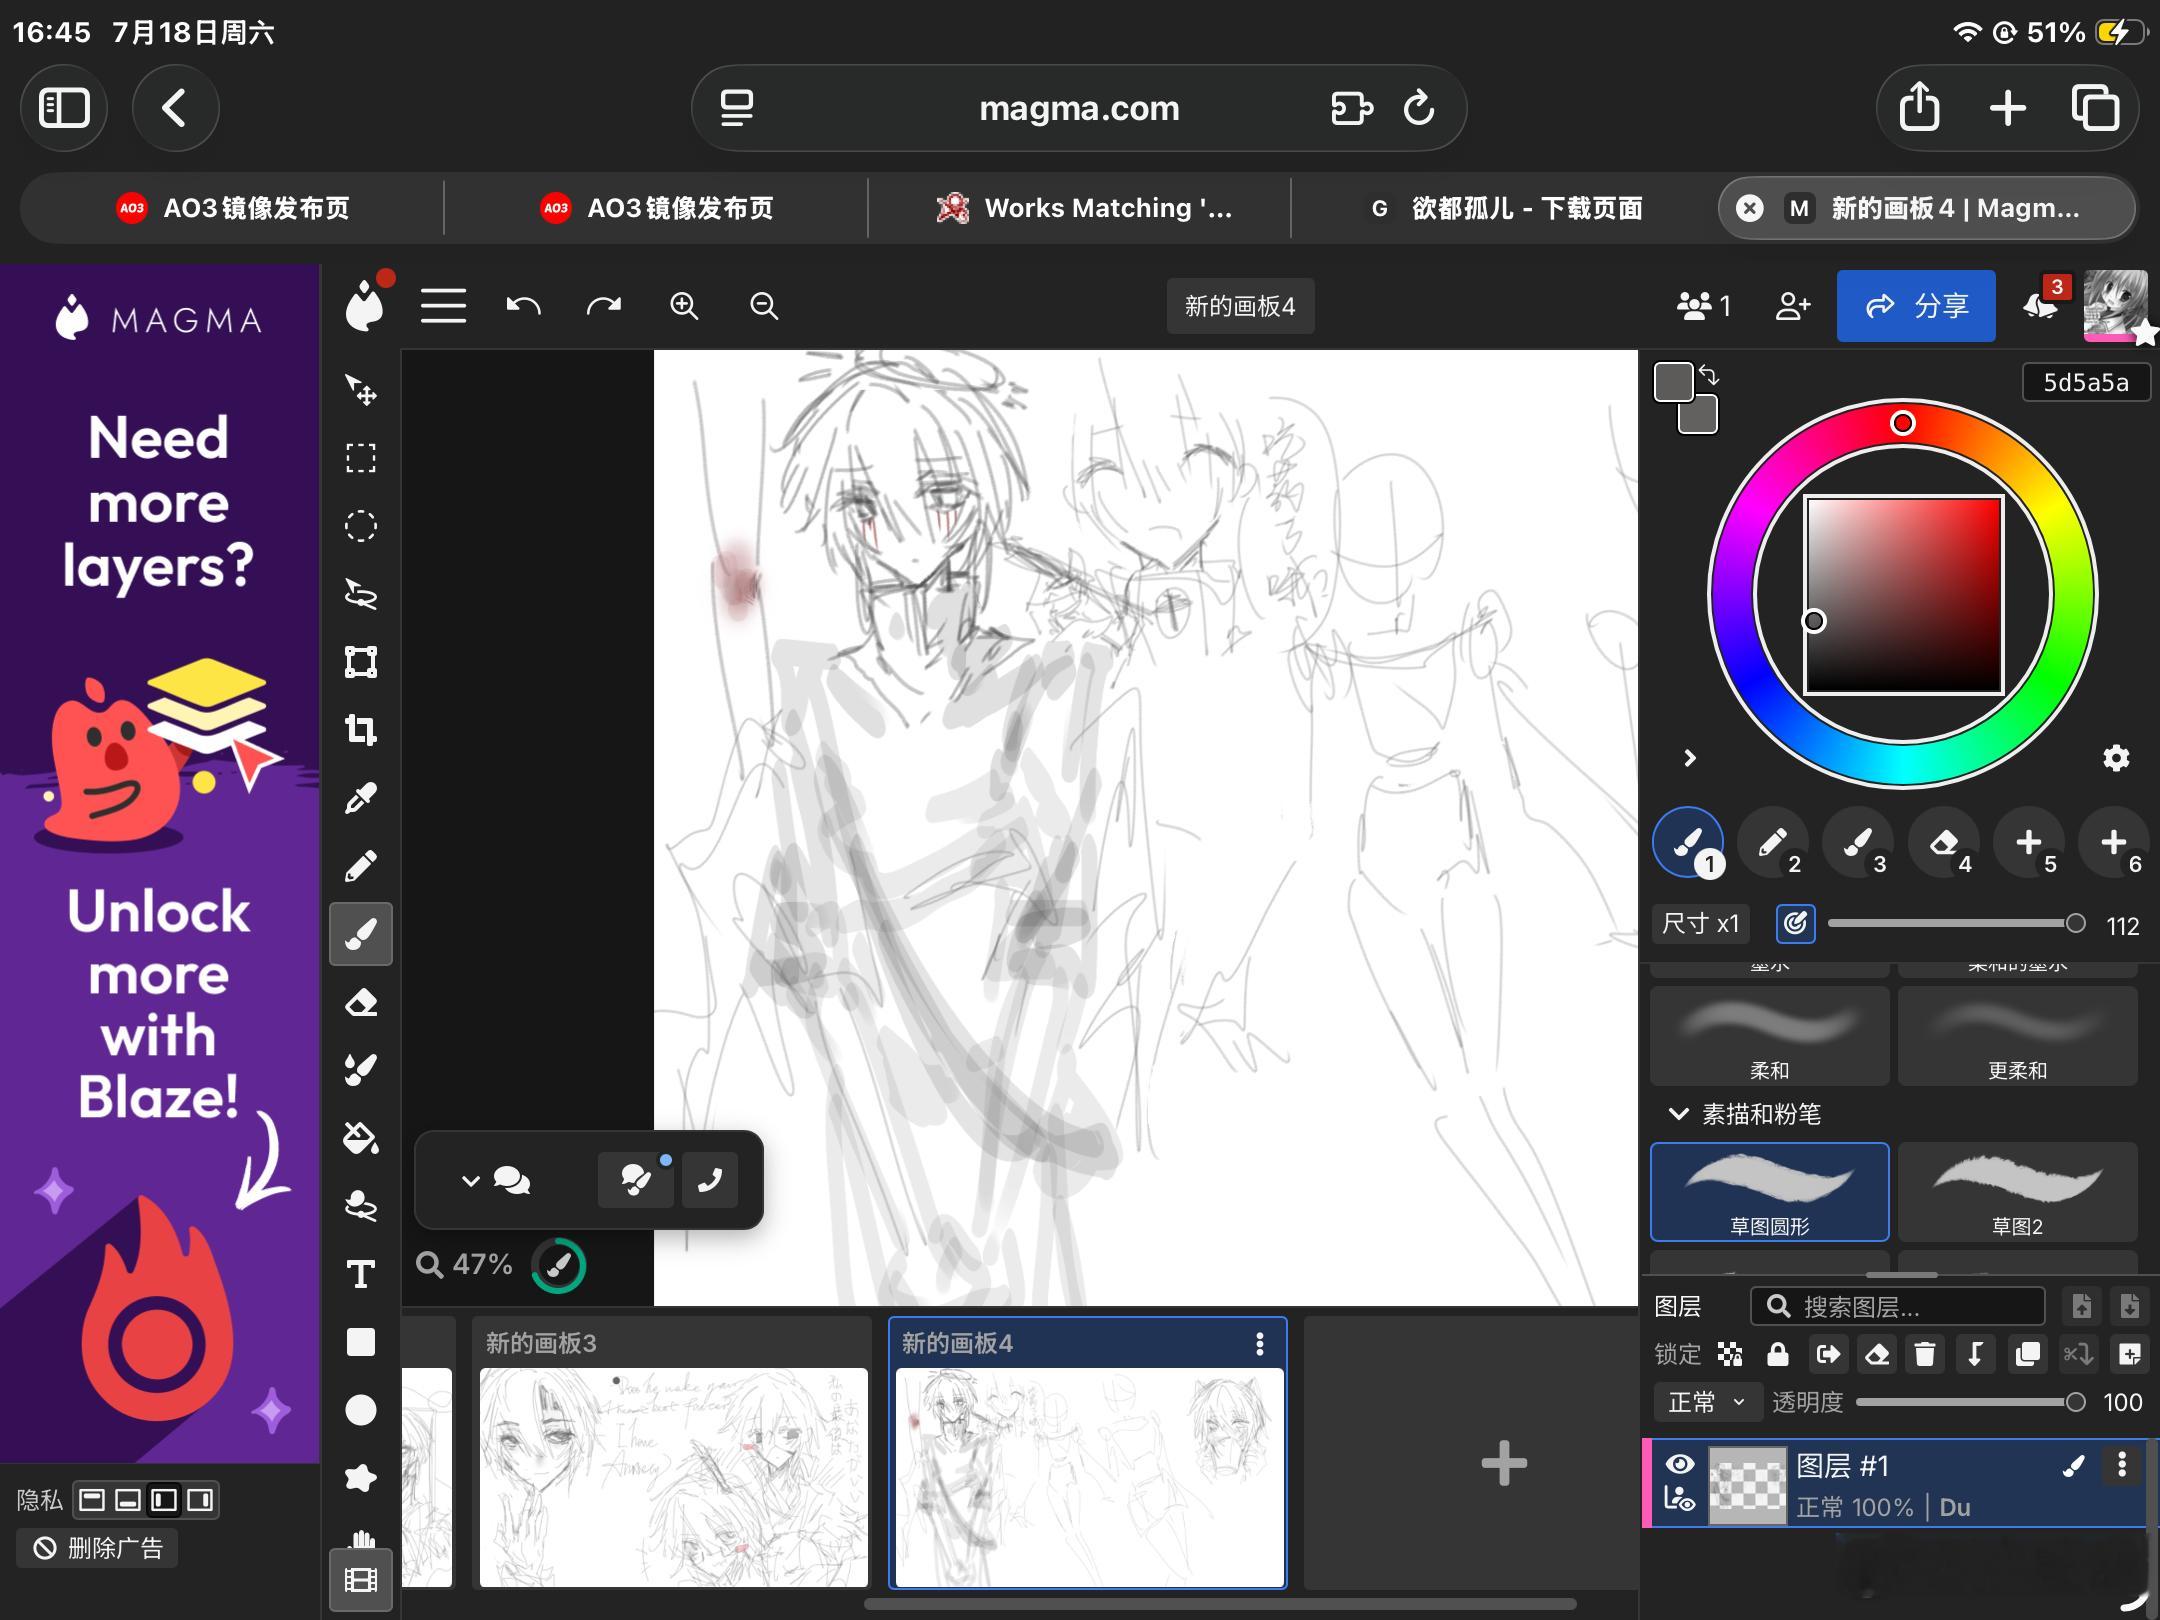This screenshot has width=2160, height=1620.
Task: Open the 尺寸 x1 size multiplier
Action: coord(1700,924)
